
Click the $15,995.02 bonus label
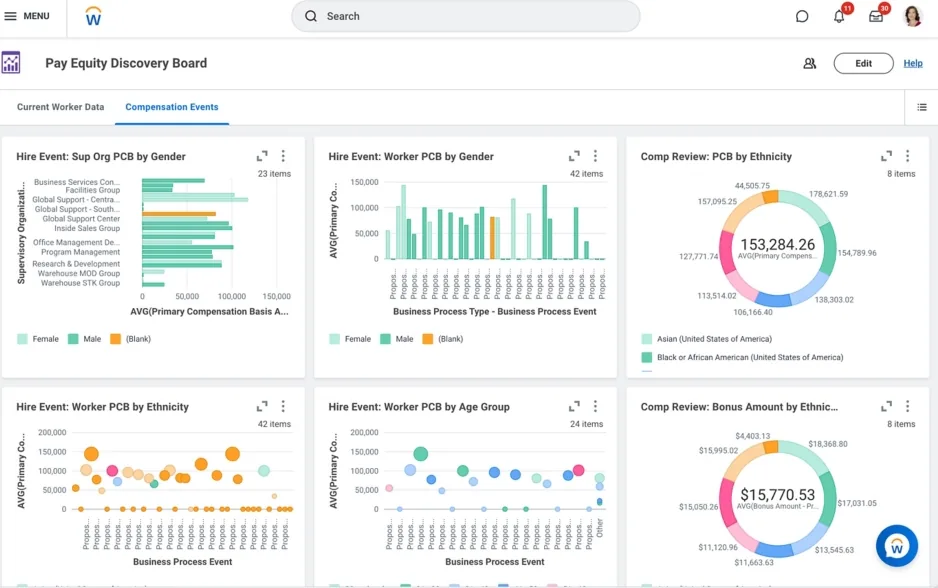tap(718, 450)
